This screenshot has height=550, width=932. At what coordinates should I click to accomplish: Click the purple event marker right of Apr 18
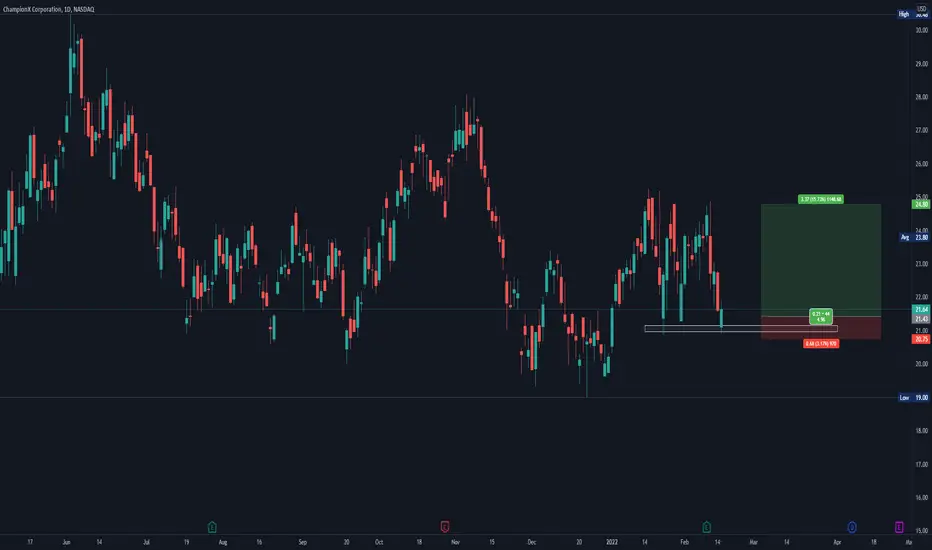pos(899,527)
